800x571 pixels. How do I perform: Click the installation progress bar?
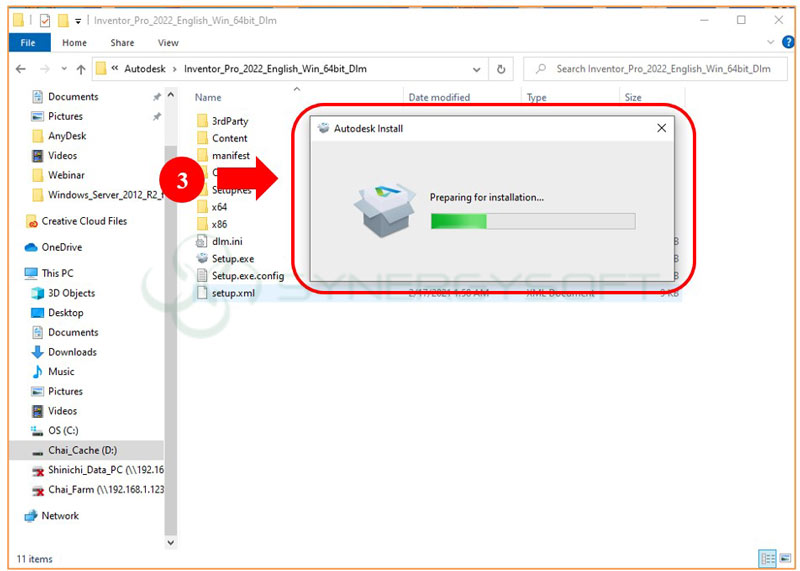pyautogui.click(x=532, y=221)
